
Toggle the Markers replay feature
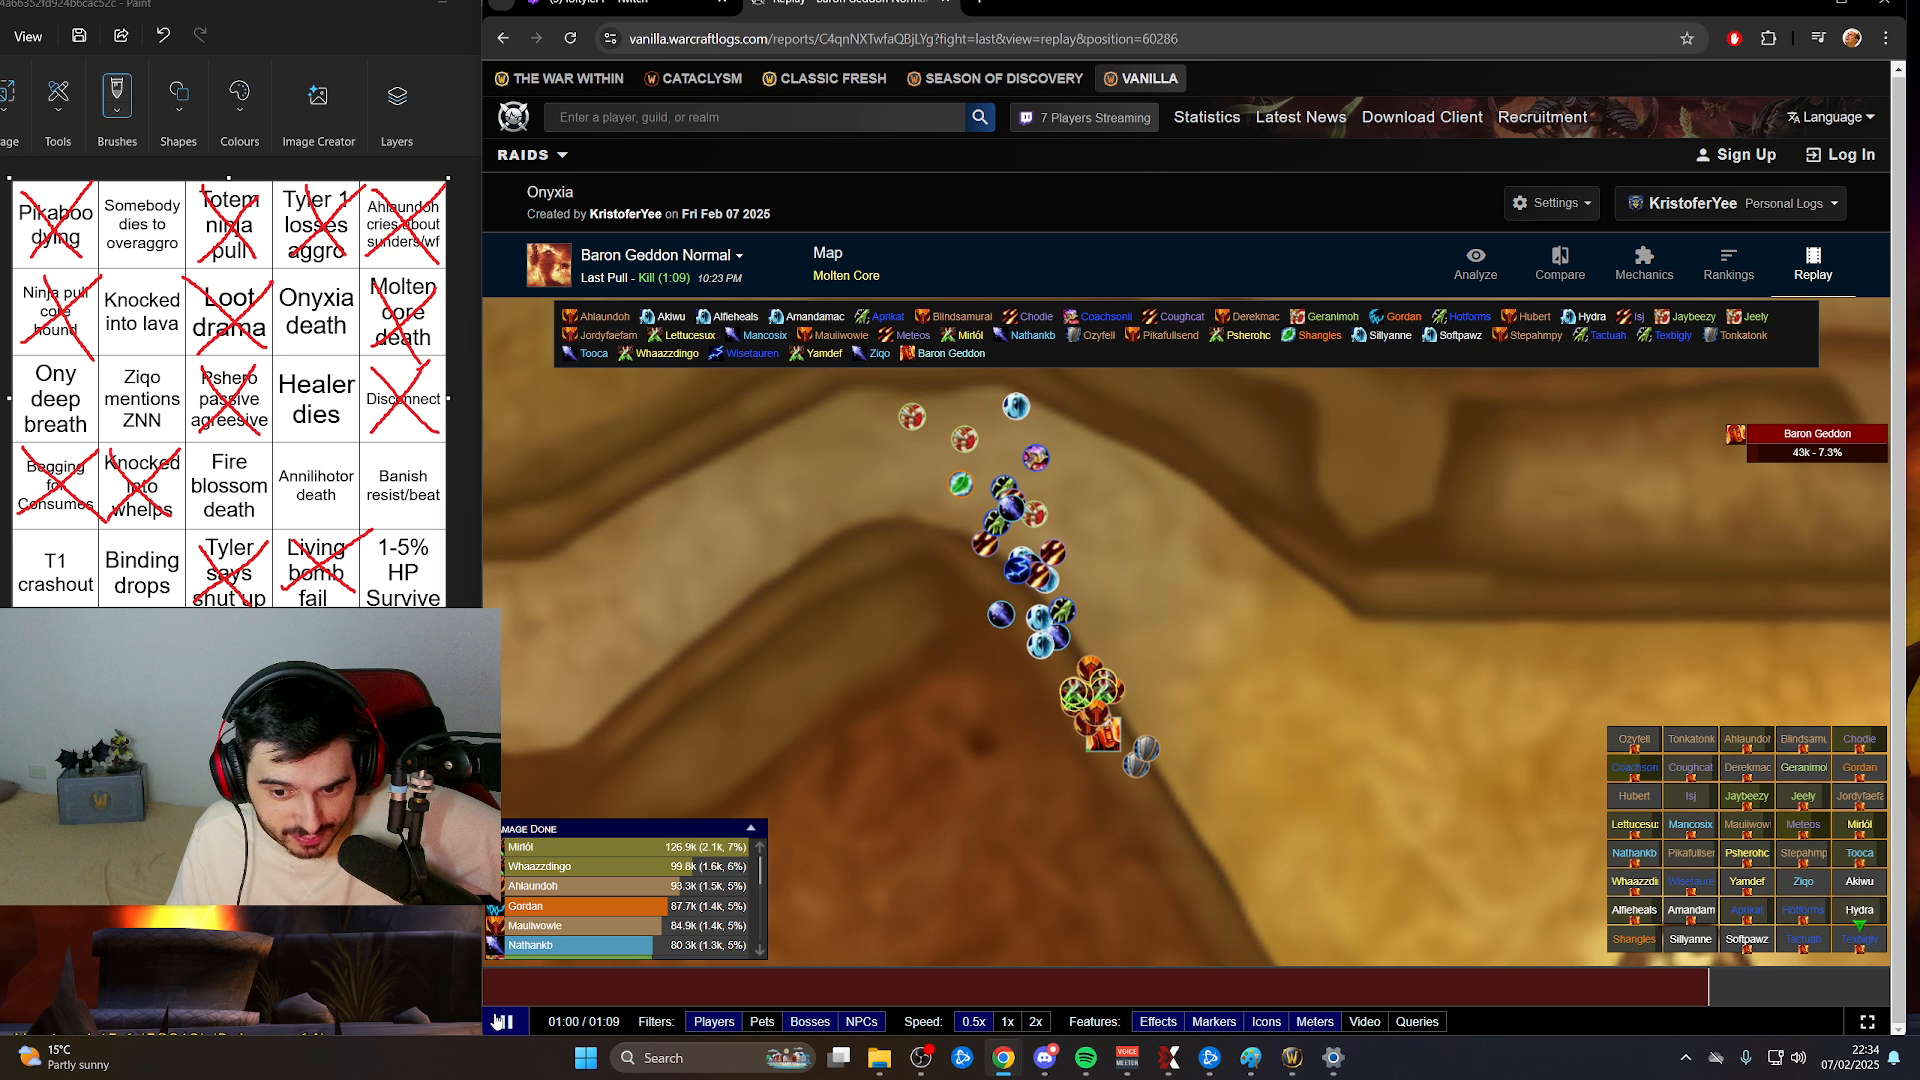pos(1213,1021)
